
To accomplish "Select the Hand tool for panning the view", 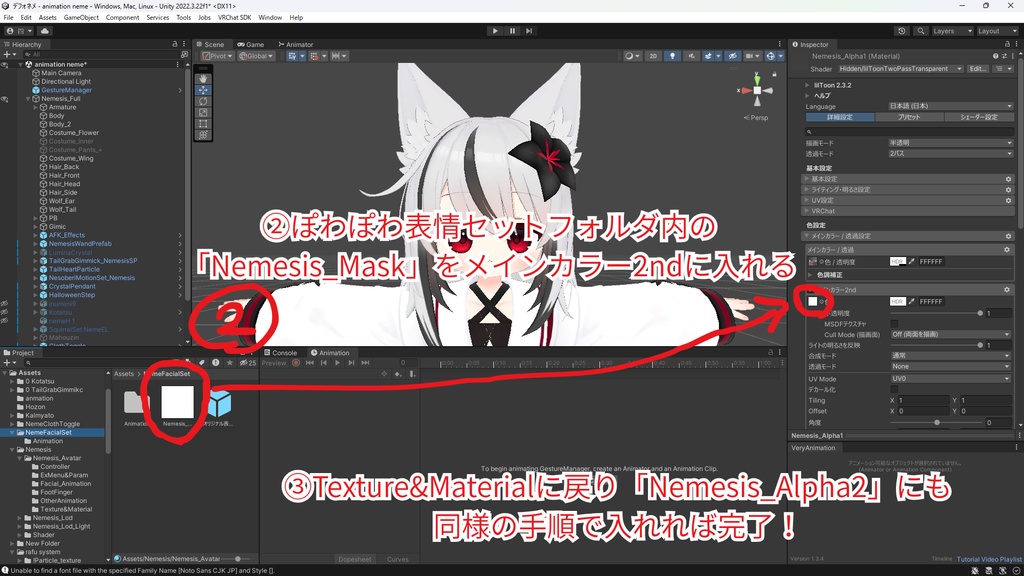I will (203, 79).
